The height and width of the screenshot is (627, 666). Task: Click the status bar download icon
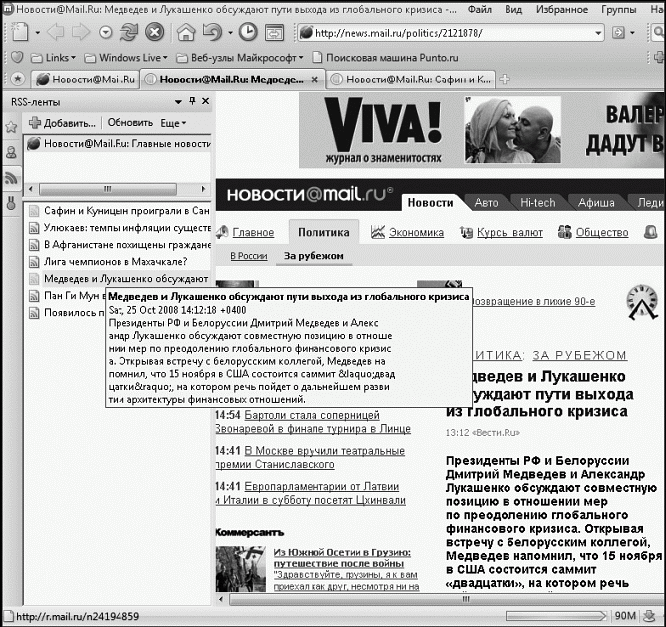(x=649, y=616)
